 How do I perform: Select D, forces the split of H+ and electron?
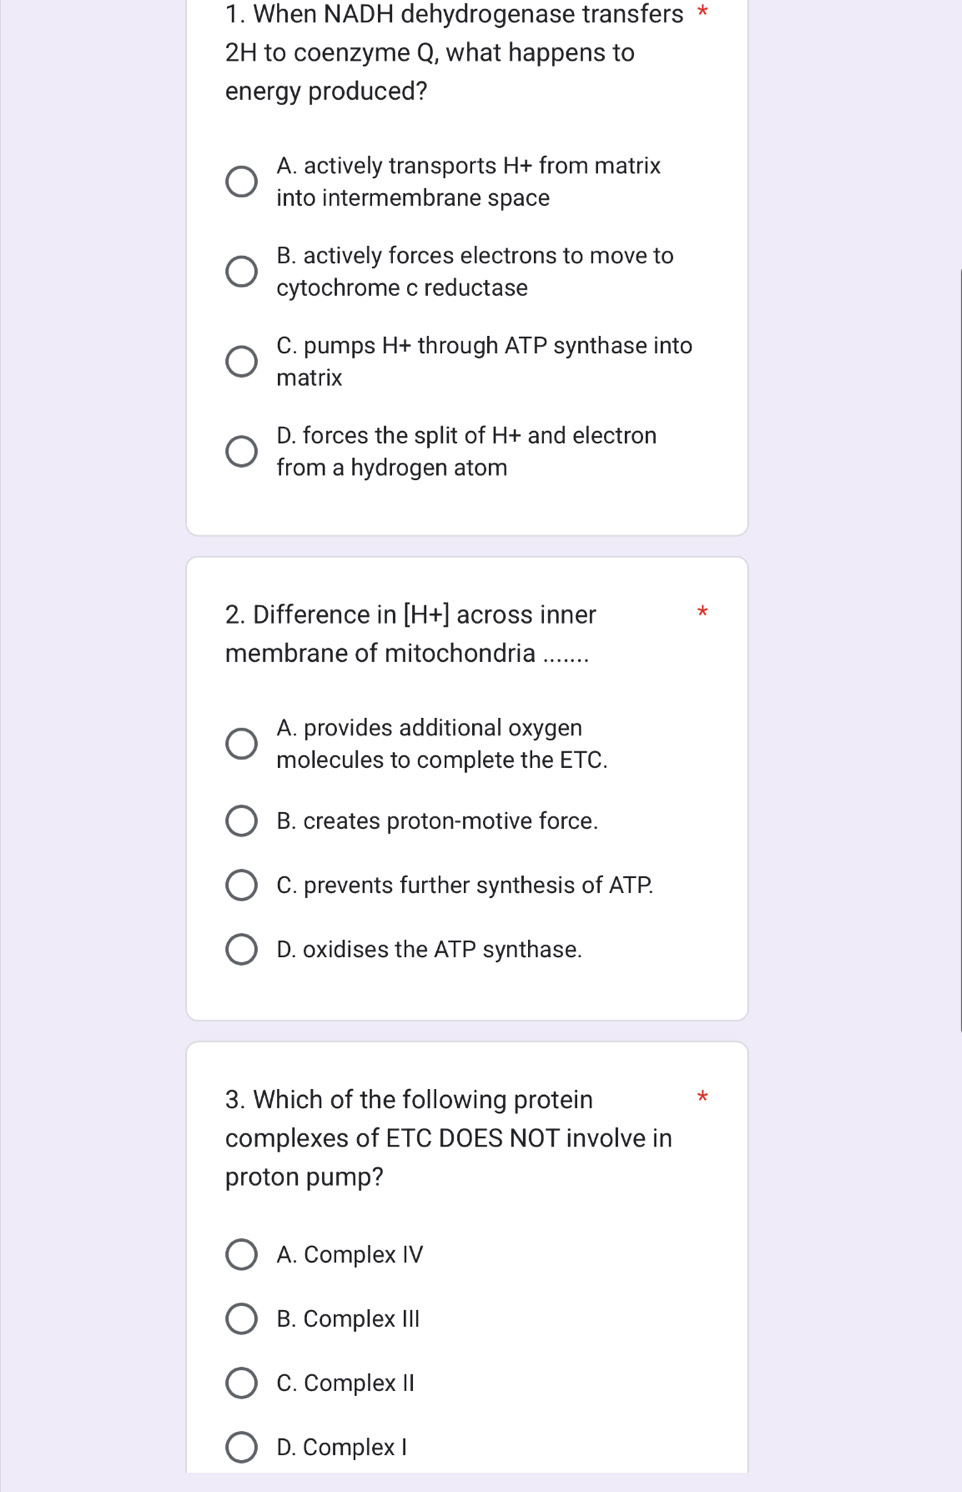tap(241, 452)
